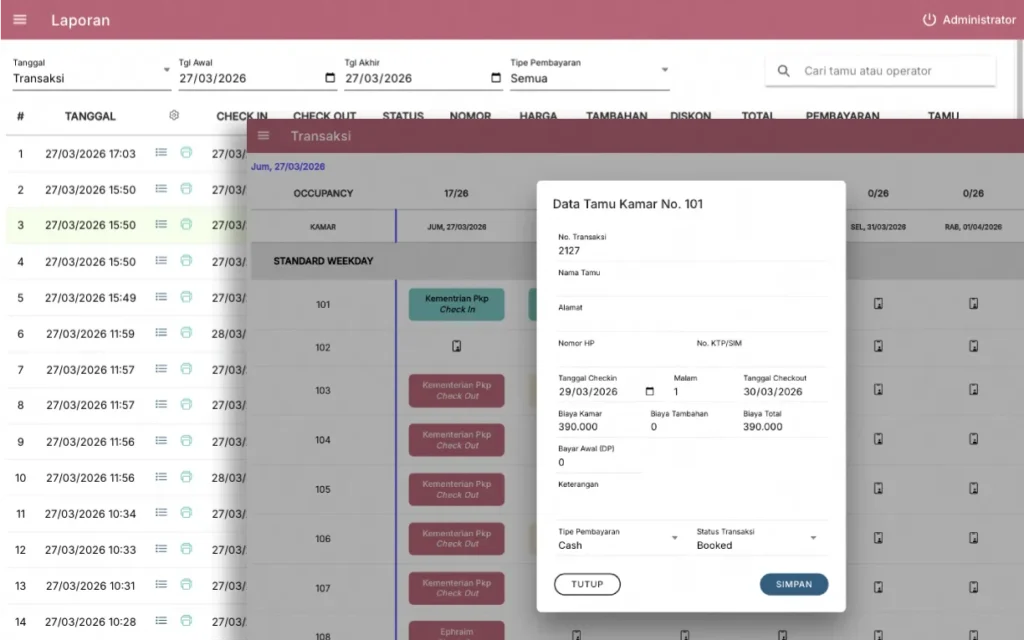Open the Status Transaksi Booked dropdown
Viewport: 1024px width, 640px height.
tap(813, 538)
